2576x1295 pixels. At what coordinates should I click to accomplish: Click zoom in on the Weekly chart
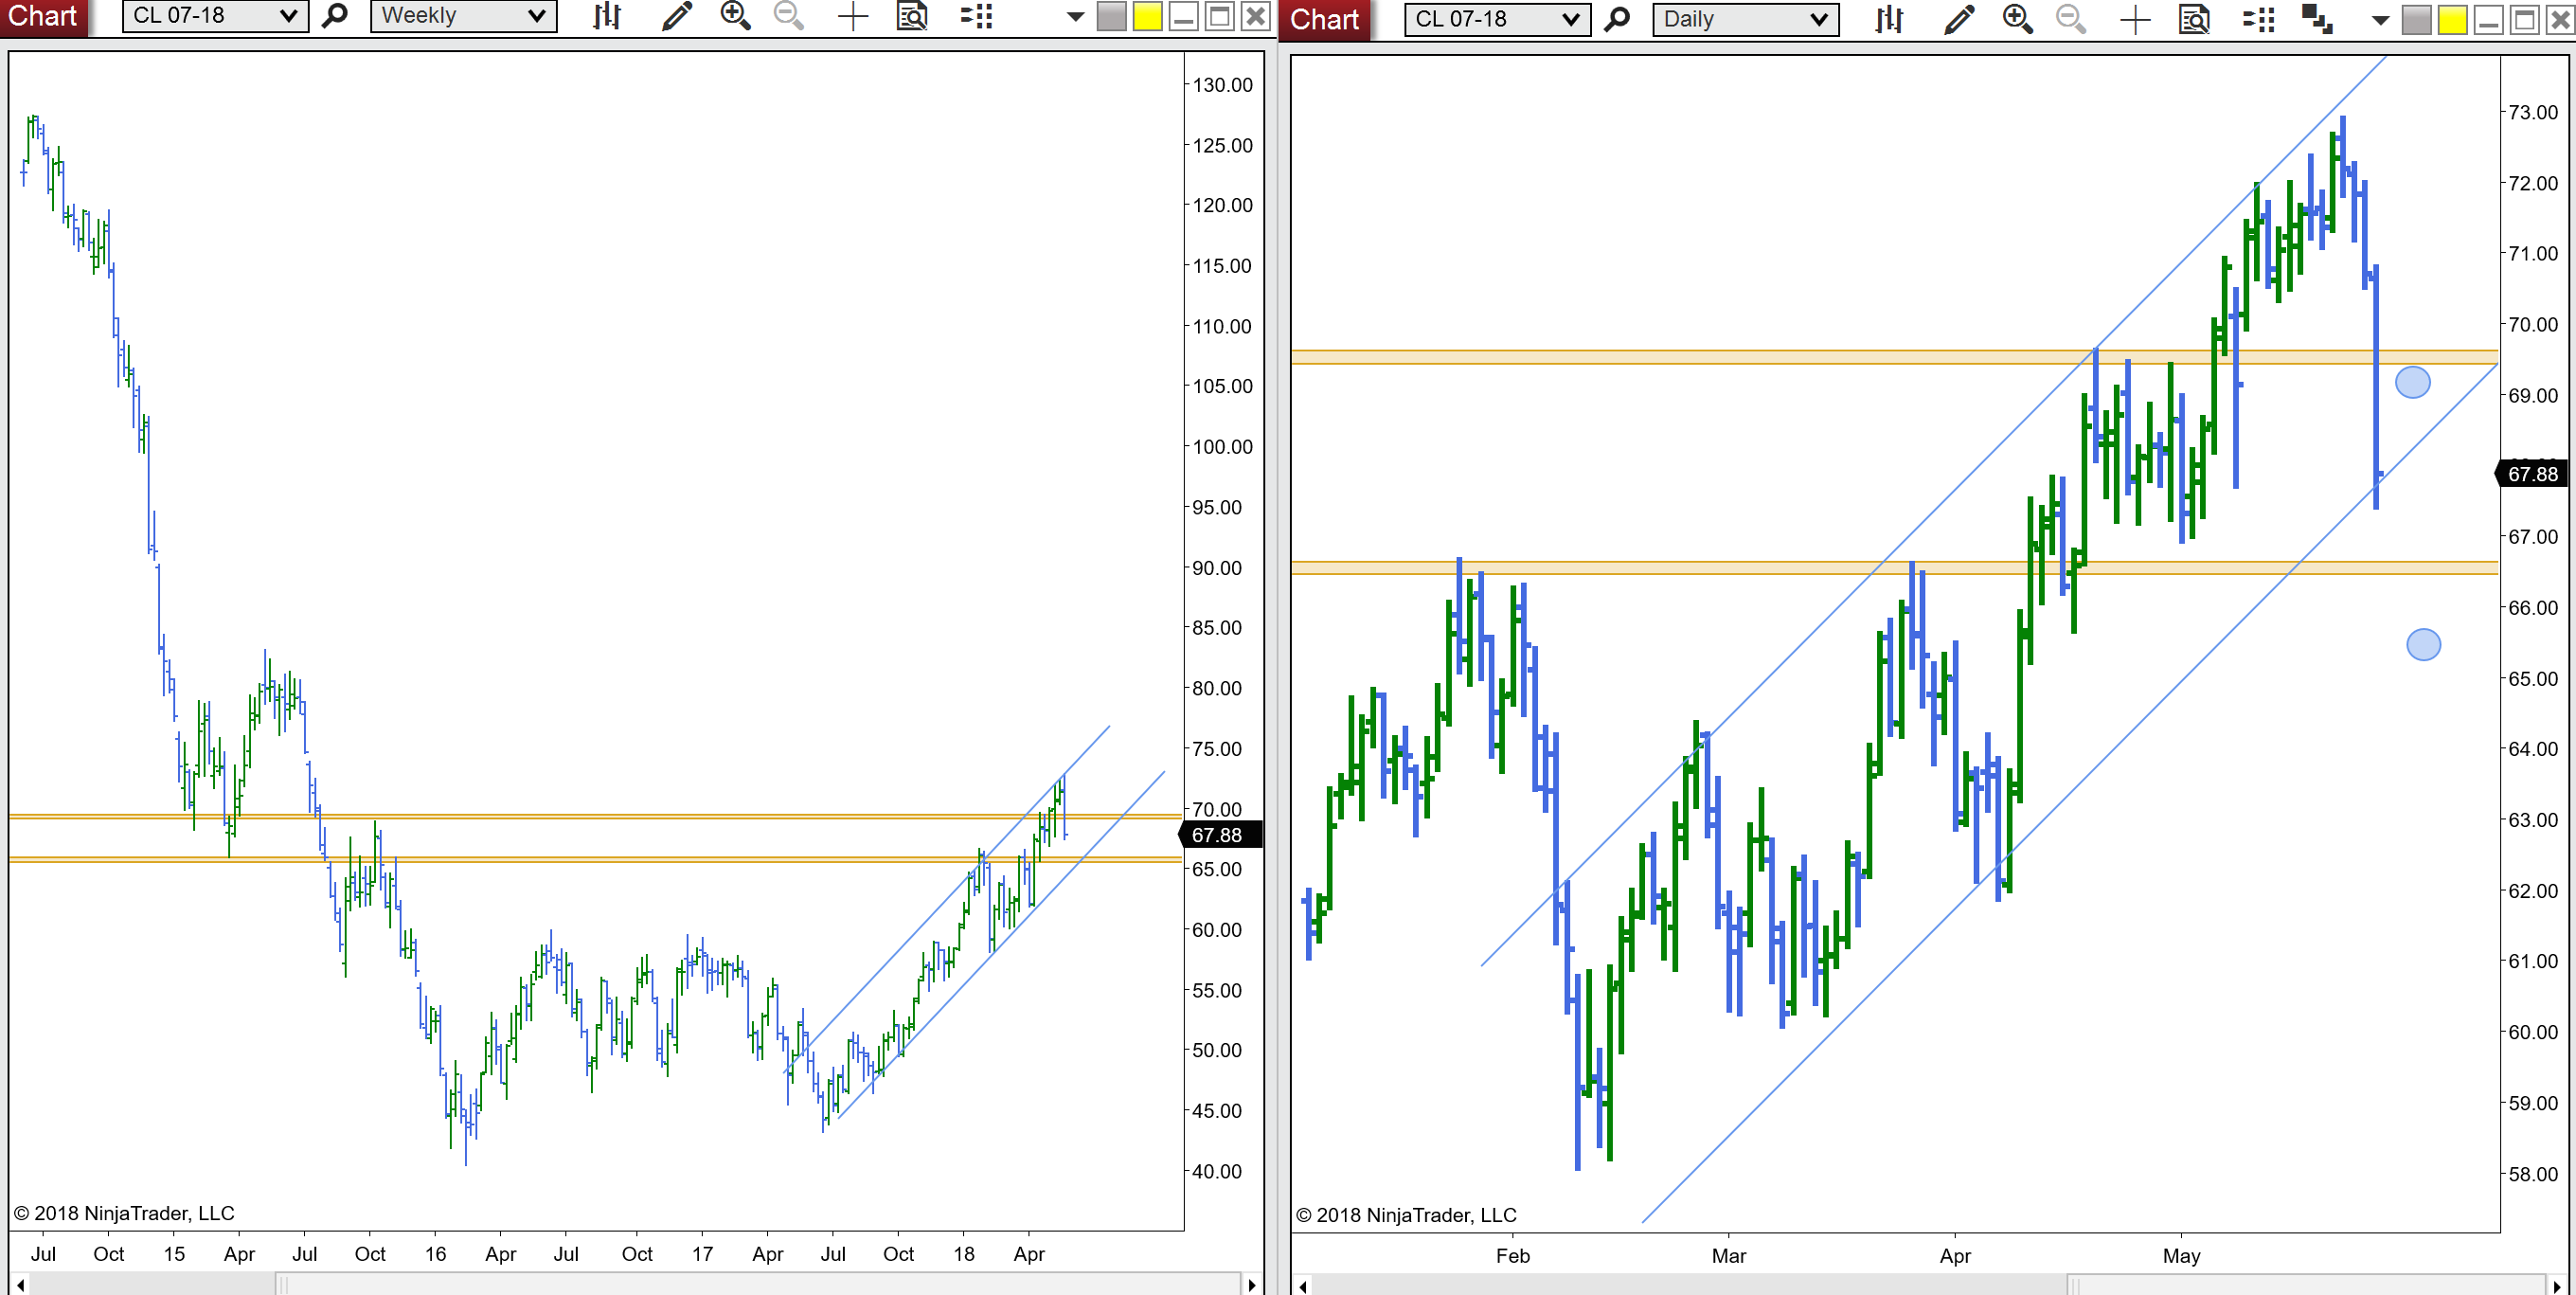coord(735,16)
